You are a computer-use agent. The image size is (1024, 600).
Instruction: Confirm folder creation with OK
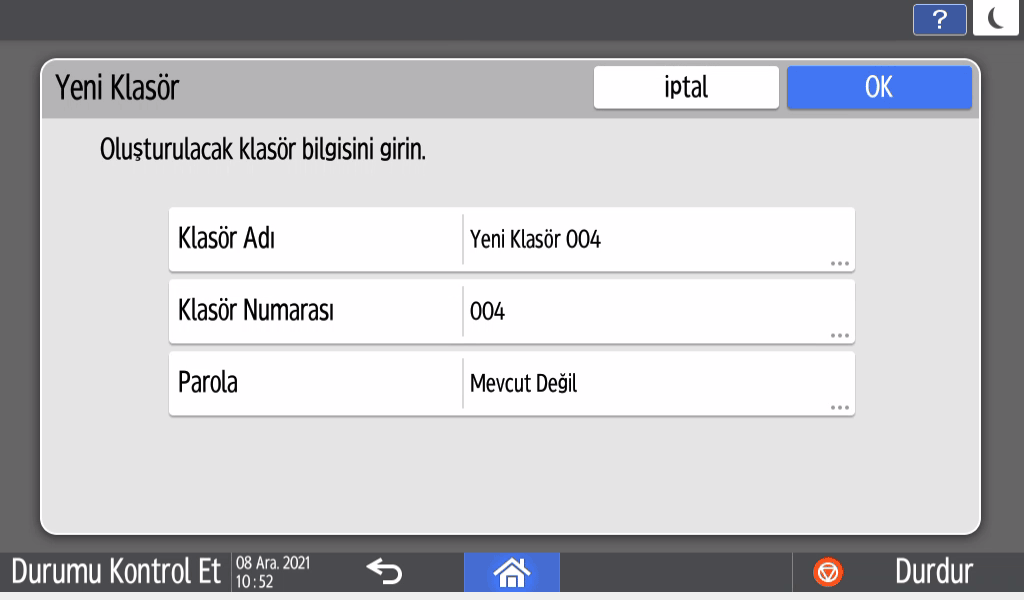tap(878, 87)
